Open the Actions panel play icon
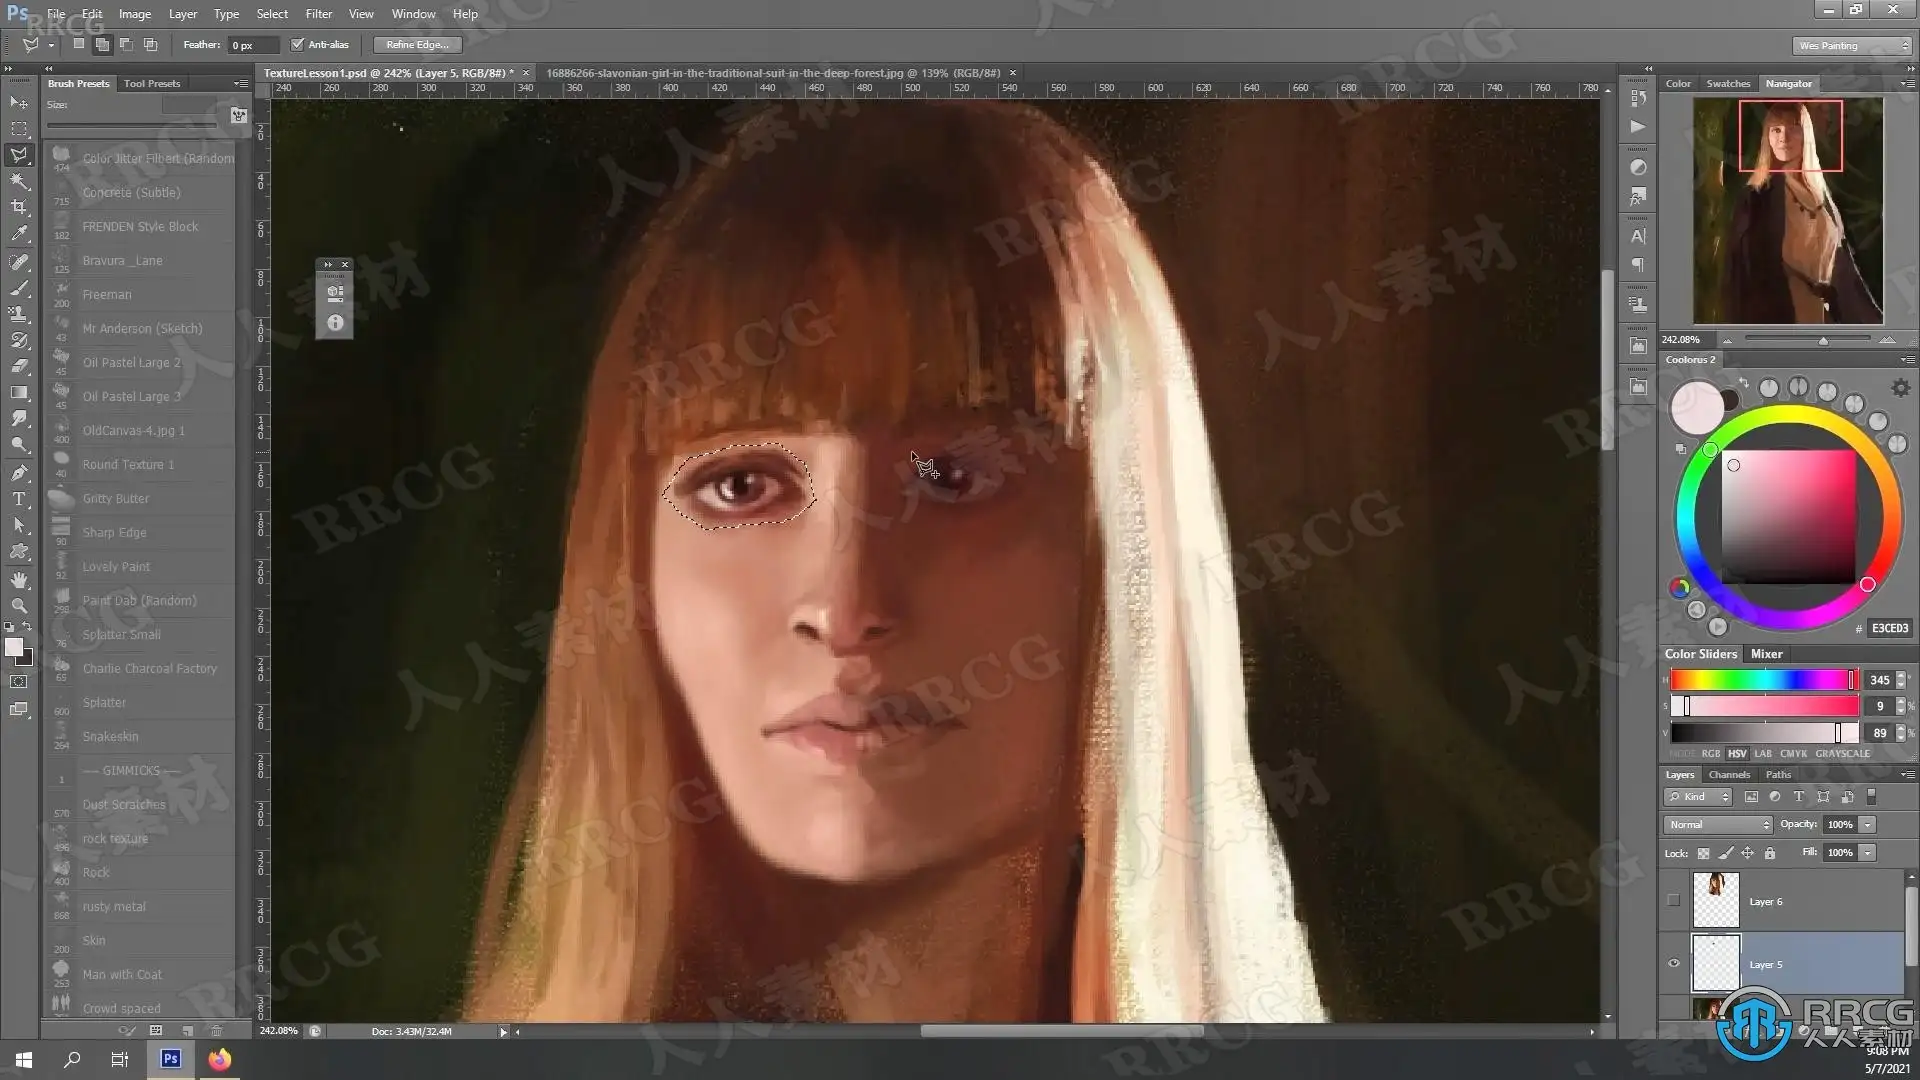1920x1080 pixels. coord(1638,127)
